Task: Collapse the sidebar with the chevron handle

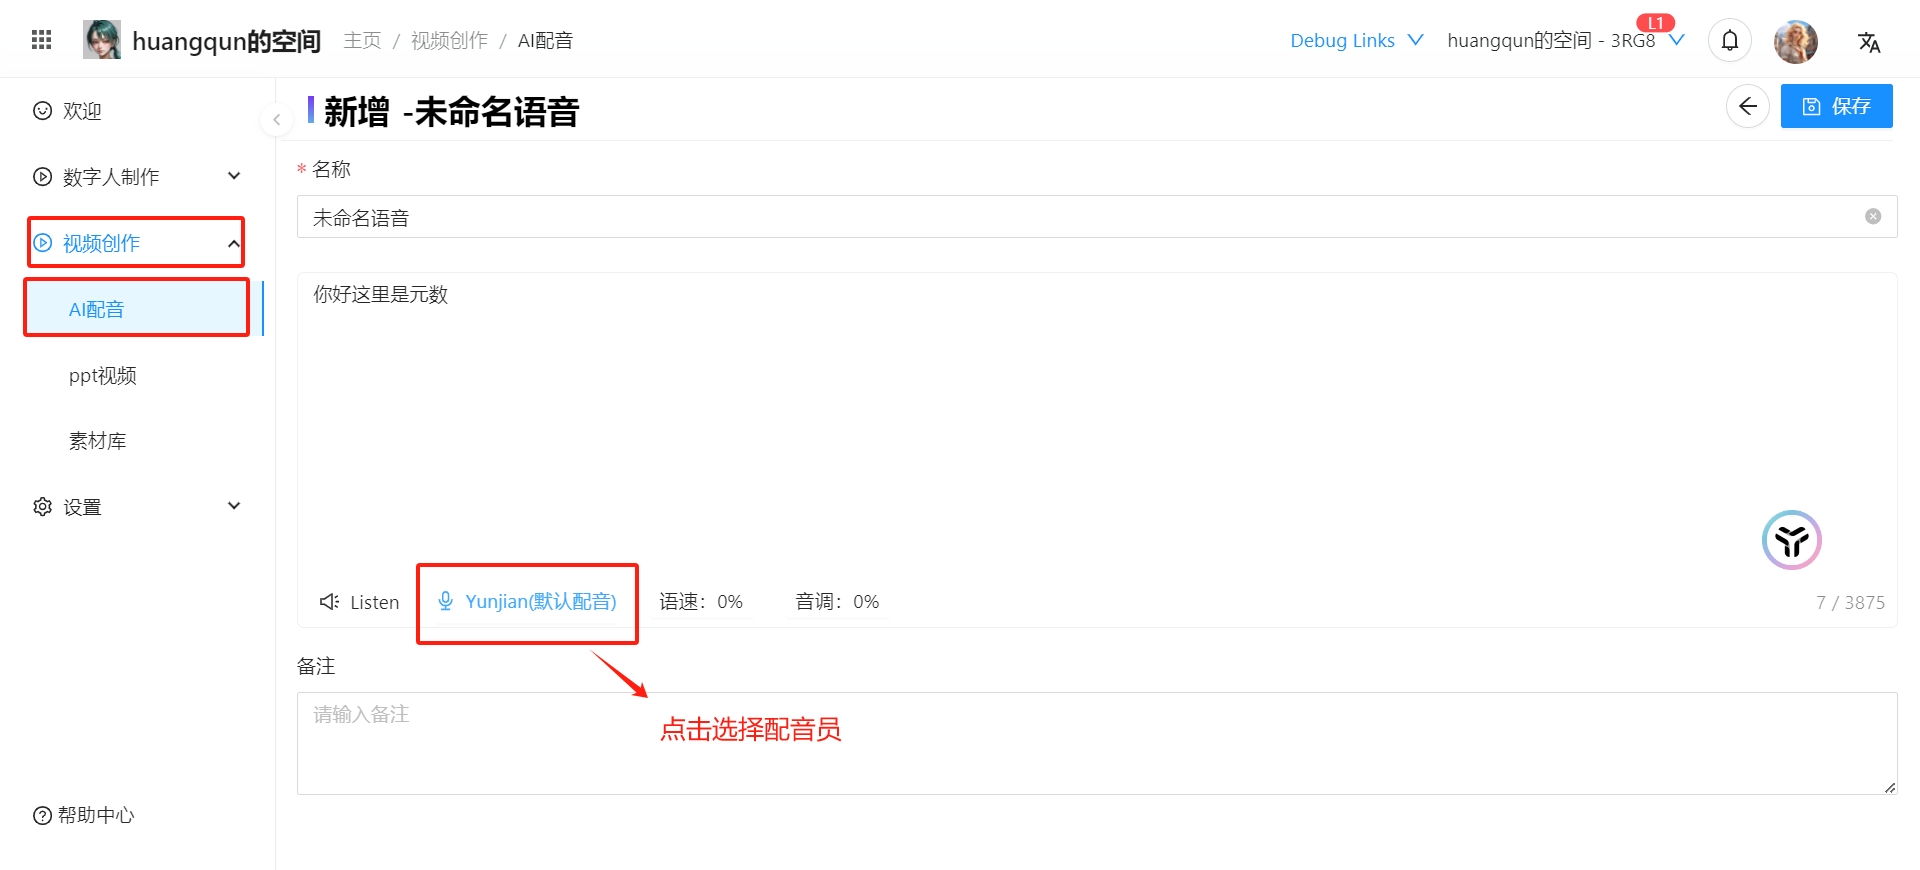Action: (x=276, y=120)
